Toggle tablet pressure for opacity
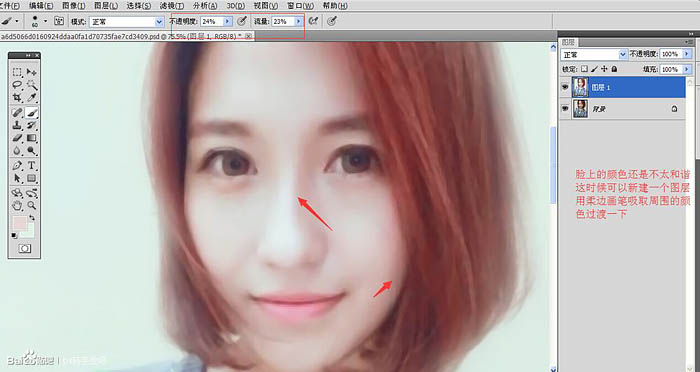Image resolution: width=700 pixels, height=372 pixels. tap(242, 21)
